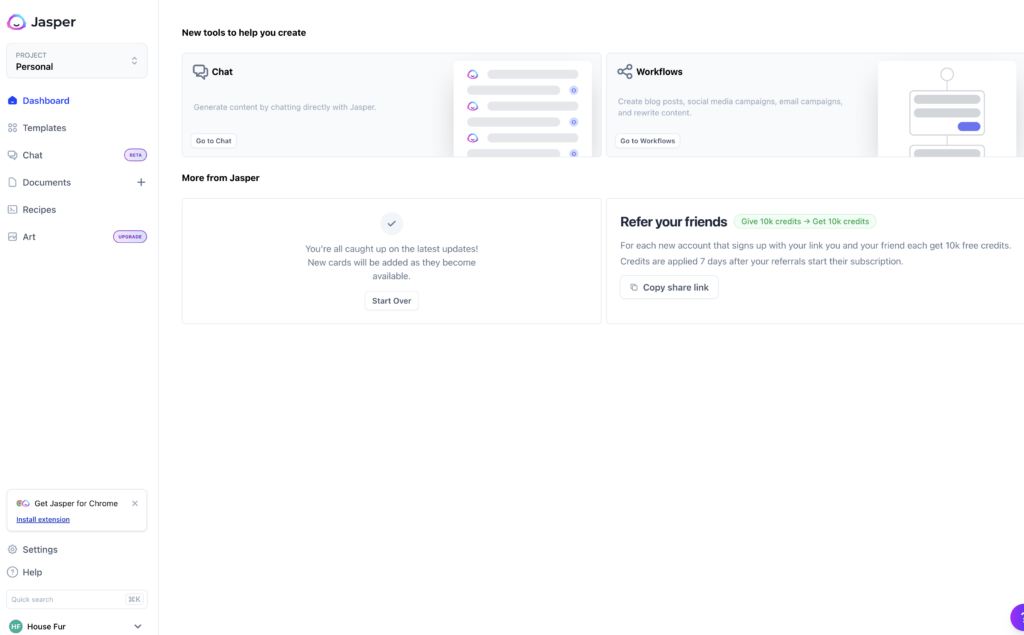Select Recipes from the sidebar
The height and width of the screenshot is (635, 1024).
(x=39, y=210)
